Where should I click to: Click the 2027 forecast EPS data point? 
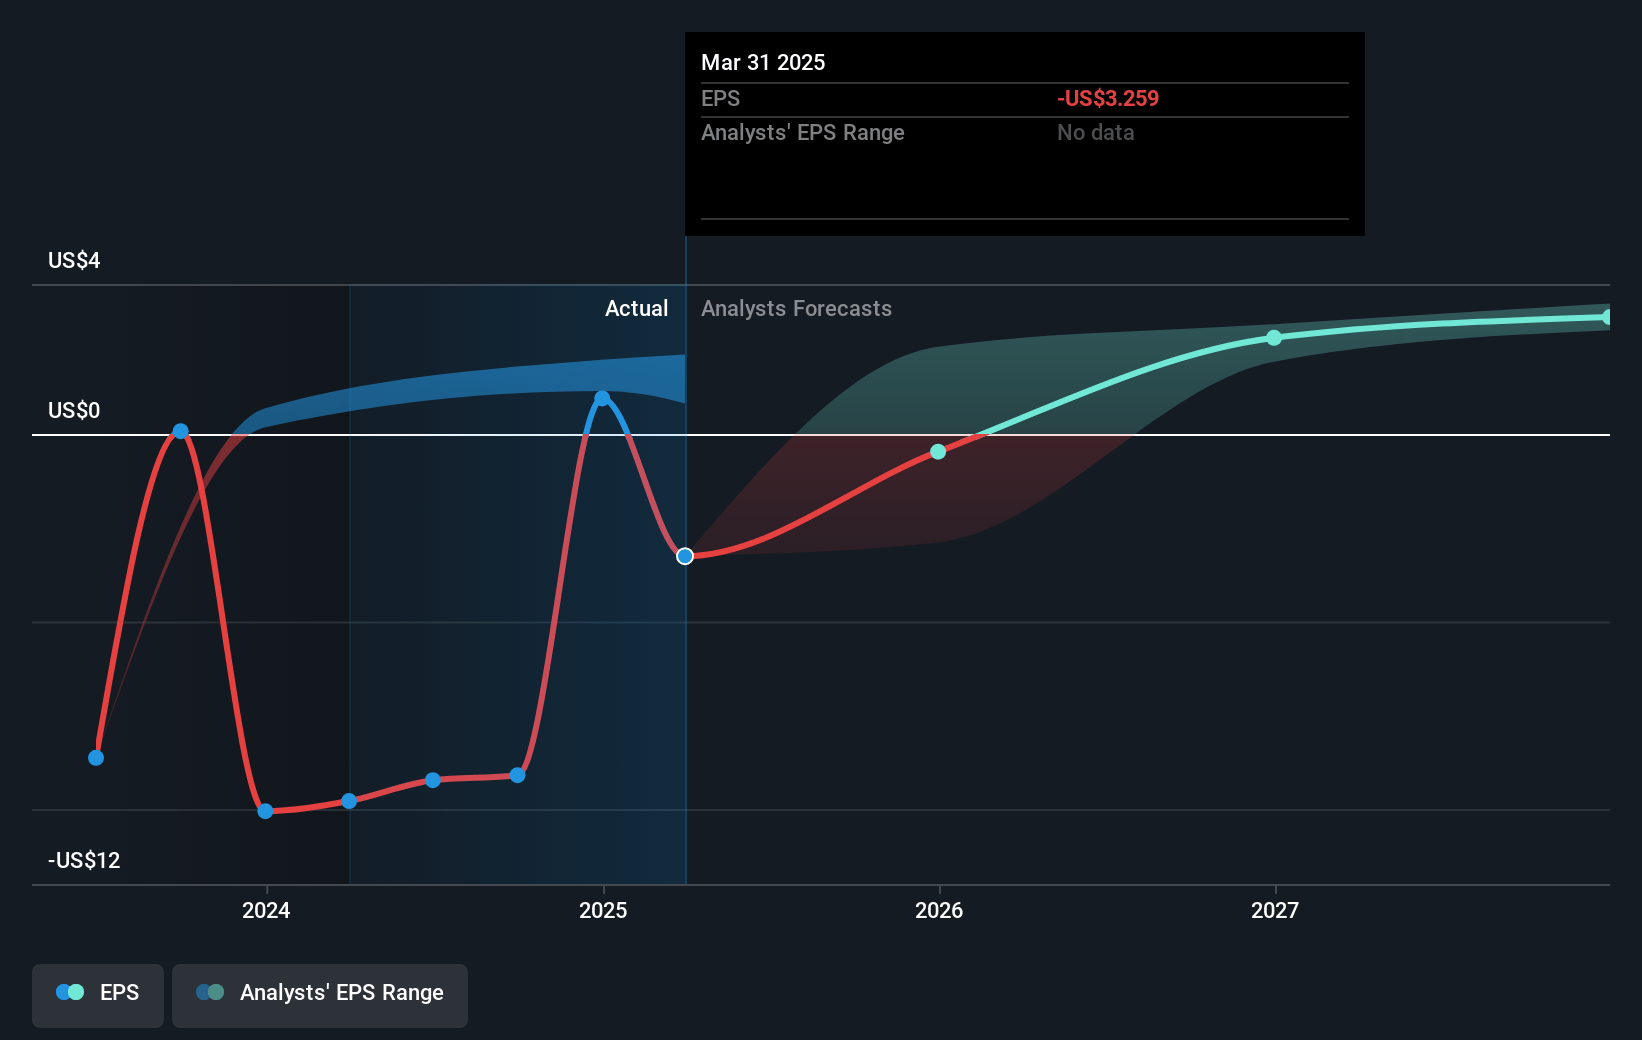point(1274,338)
